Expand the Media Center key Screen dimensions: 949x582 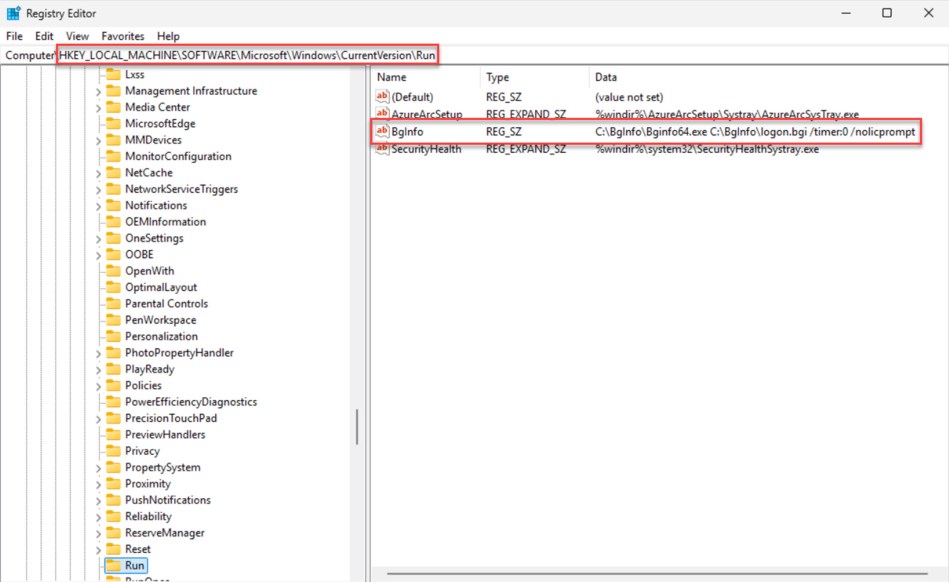[98, 108]
